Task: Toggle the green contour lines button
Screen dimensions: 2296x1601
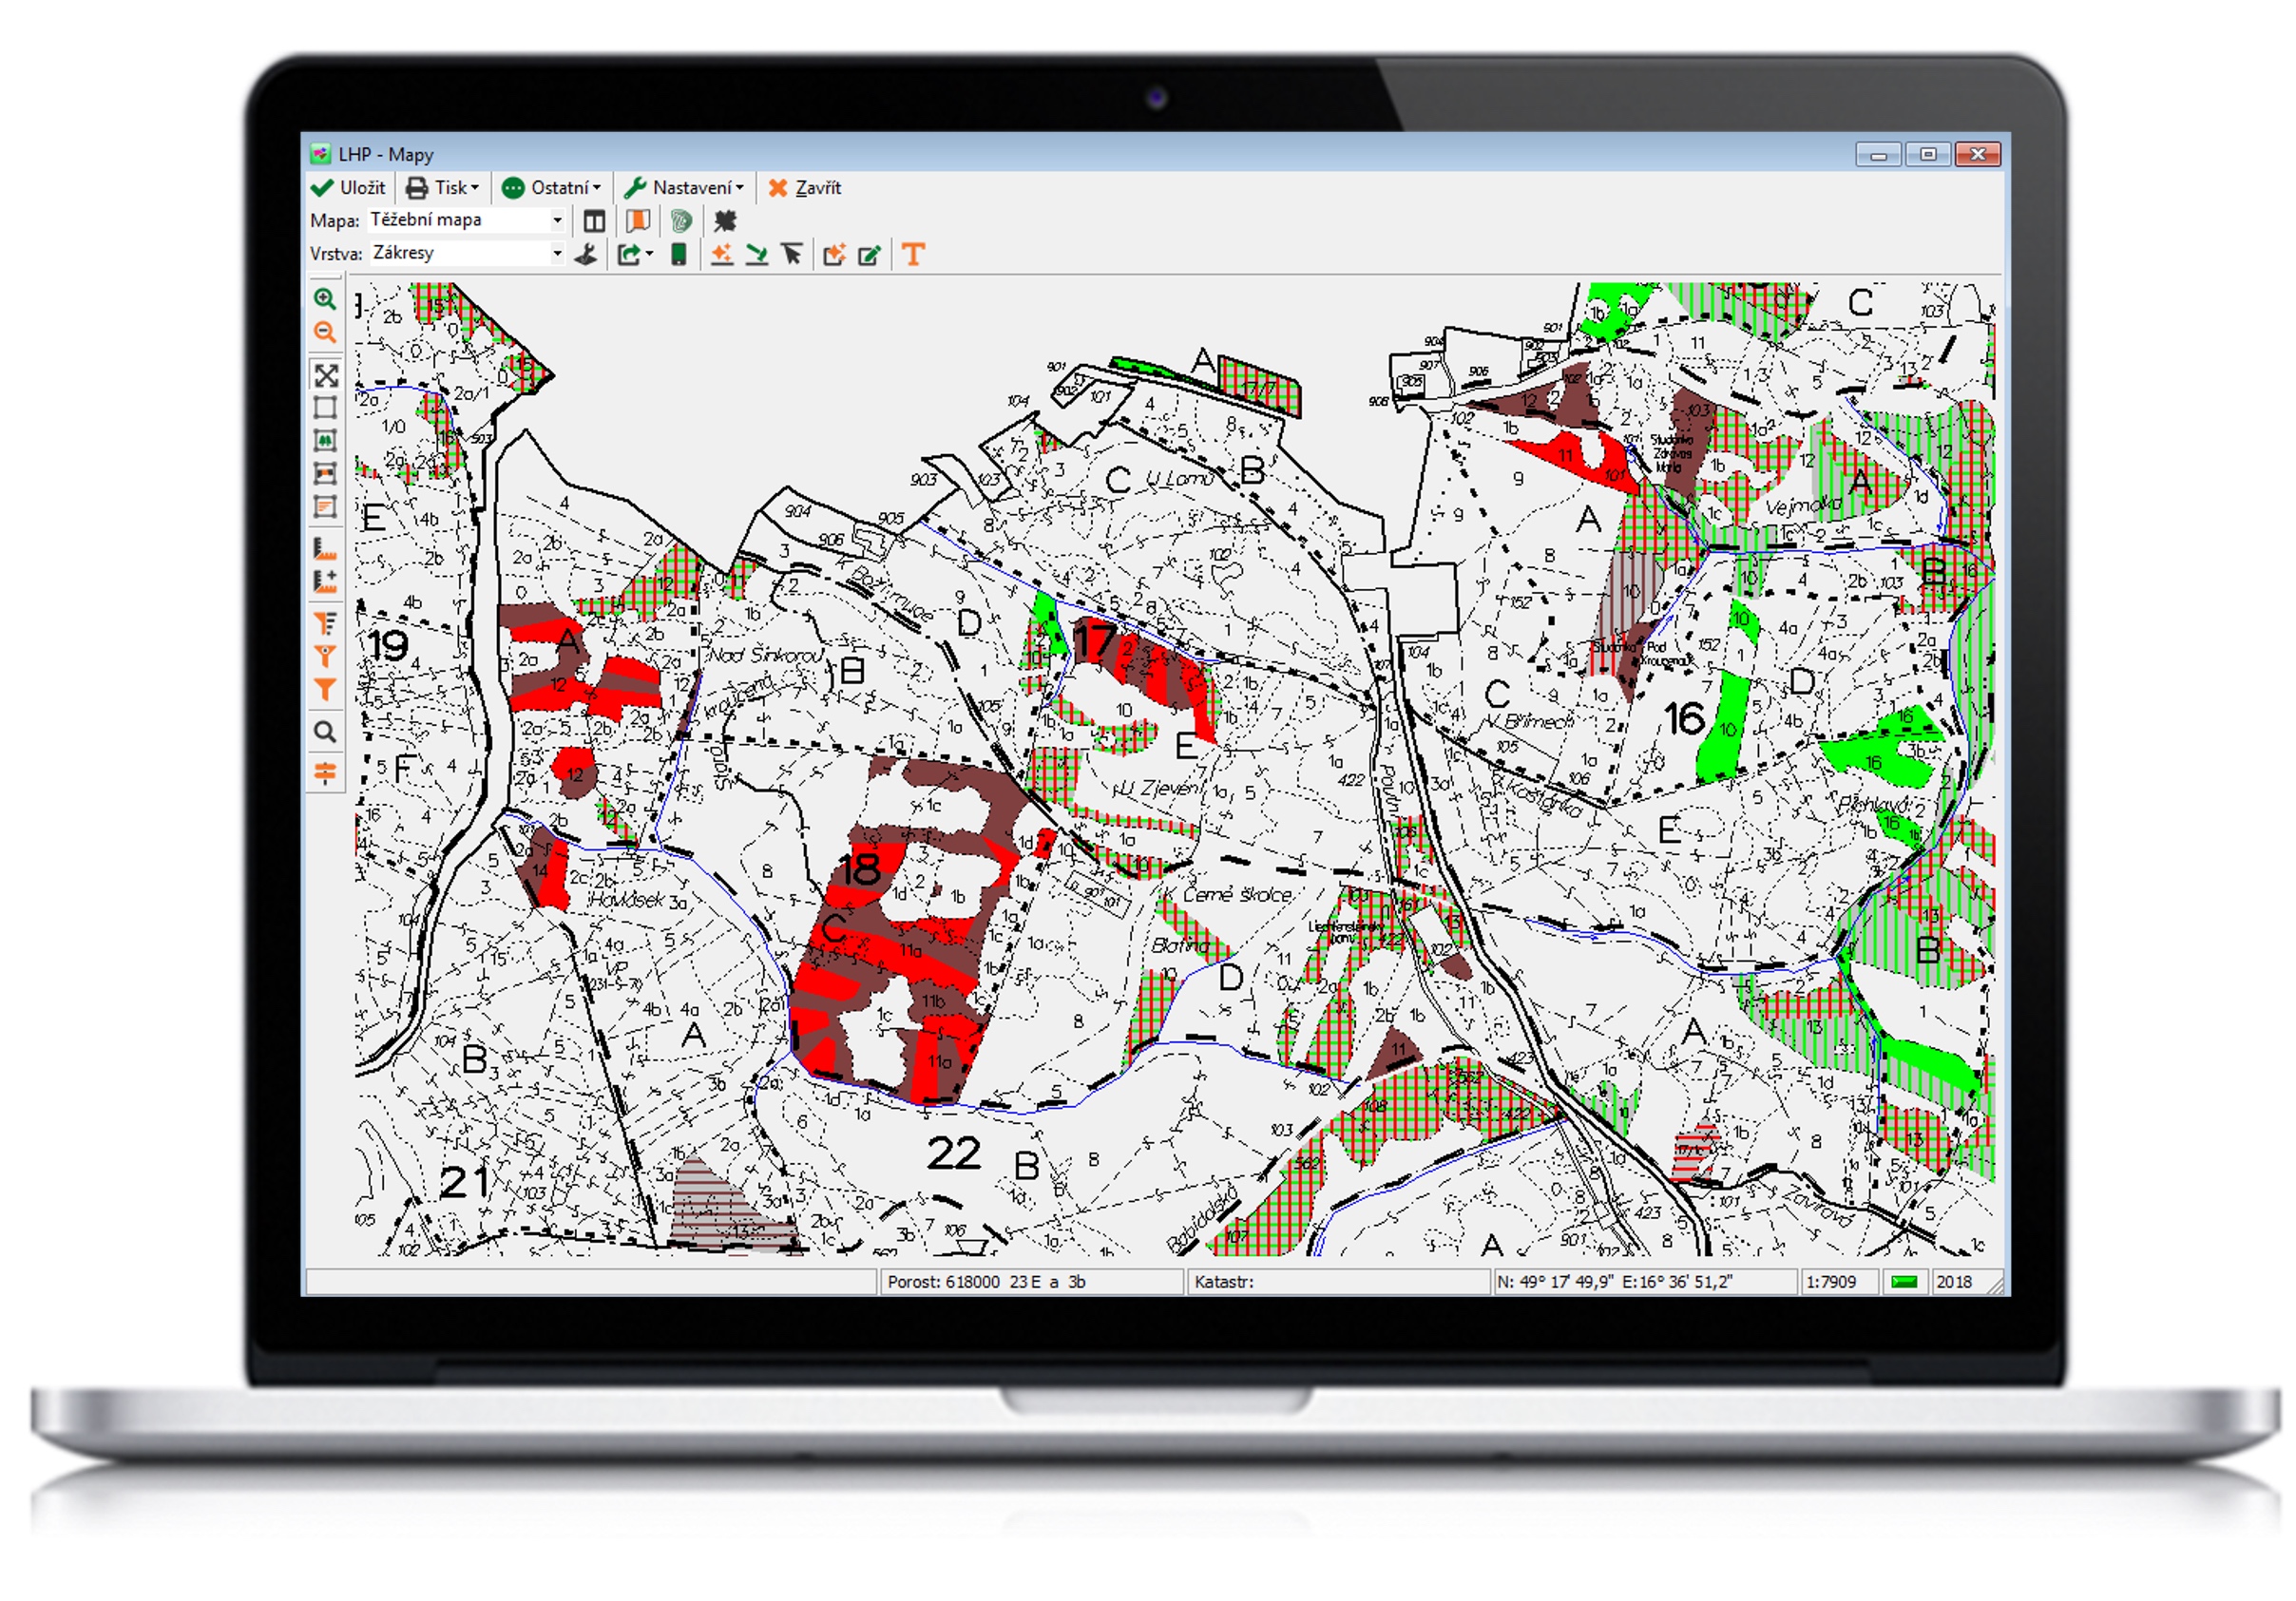Action: pos(681,221)
